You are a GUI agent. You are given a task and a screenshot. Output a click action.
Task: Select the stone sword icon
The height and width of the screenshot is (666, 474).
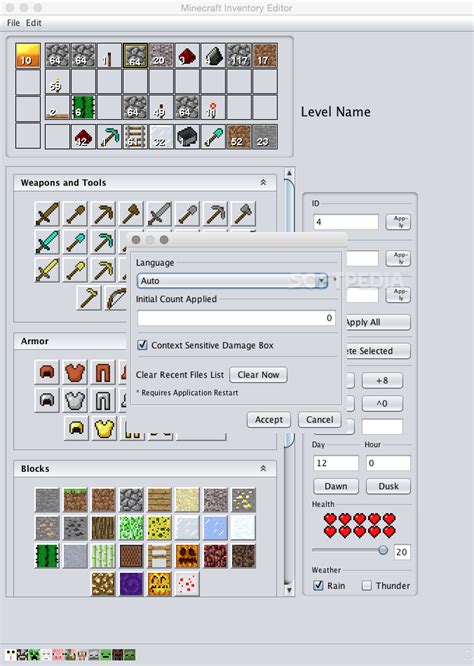pos(159,214)
